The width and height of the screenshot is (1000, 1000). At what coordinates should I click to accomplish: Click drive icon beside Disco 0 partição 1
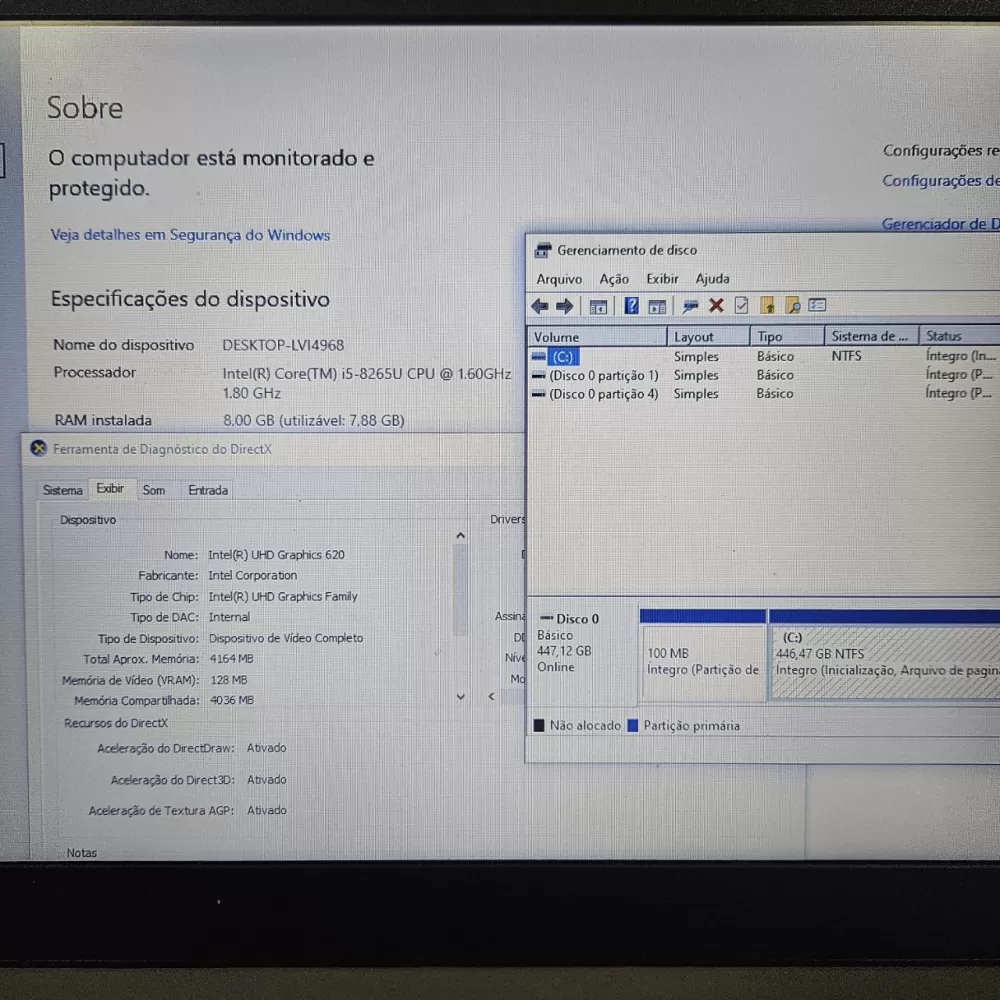pos(539,375)
